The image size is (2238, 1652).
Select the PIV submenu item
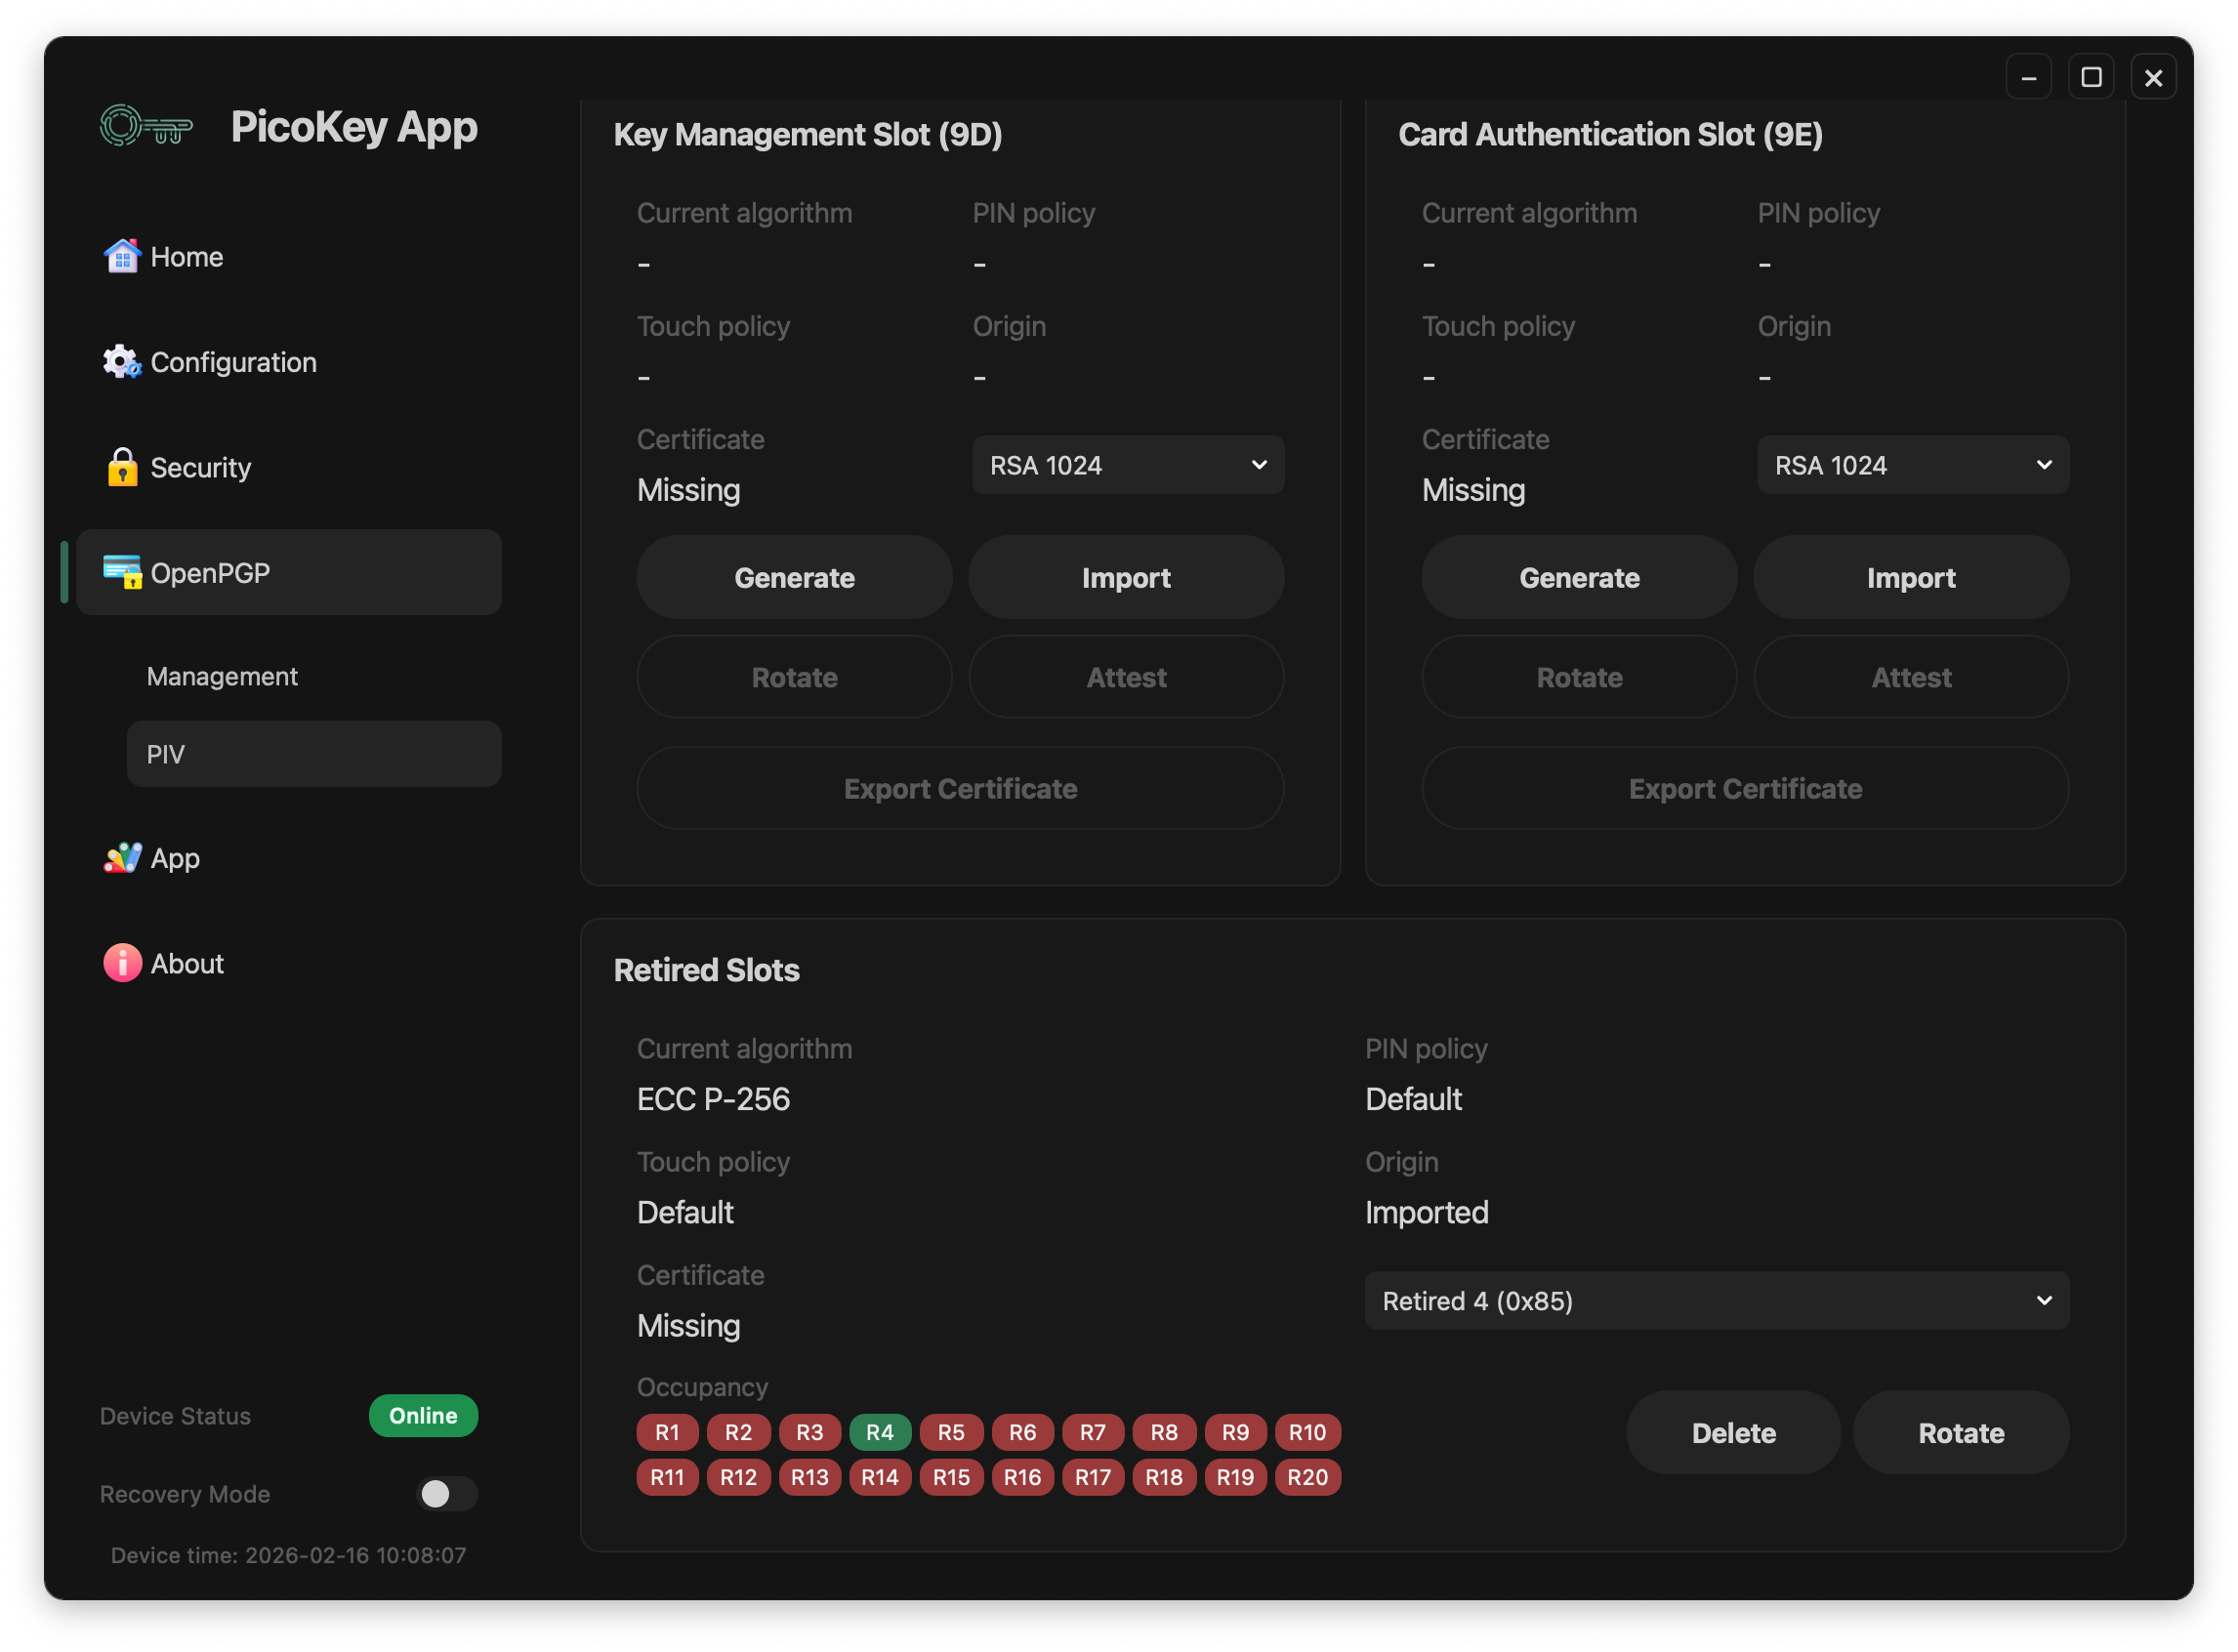[313, 754]
